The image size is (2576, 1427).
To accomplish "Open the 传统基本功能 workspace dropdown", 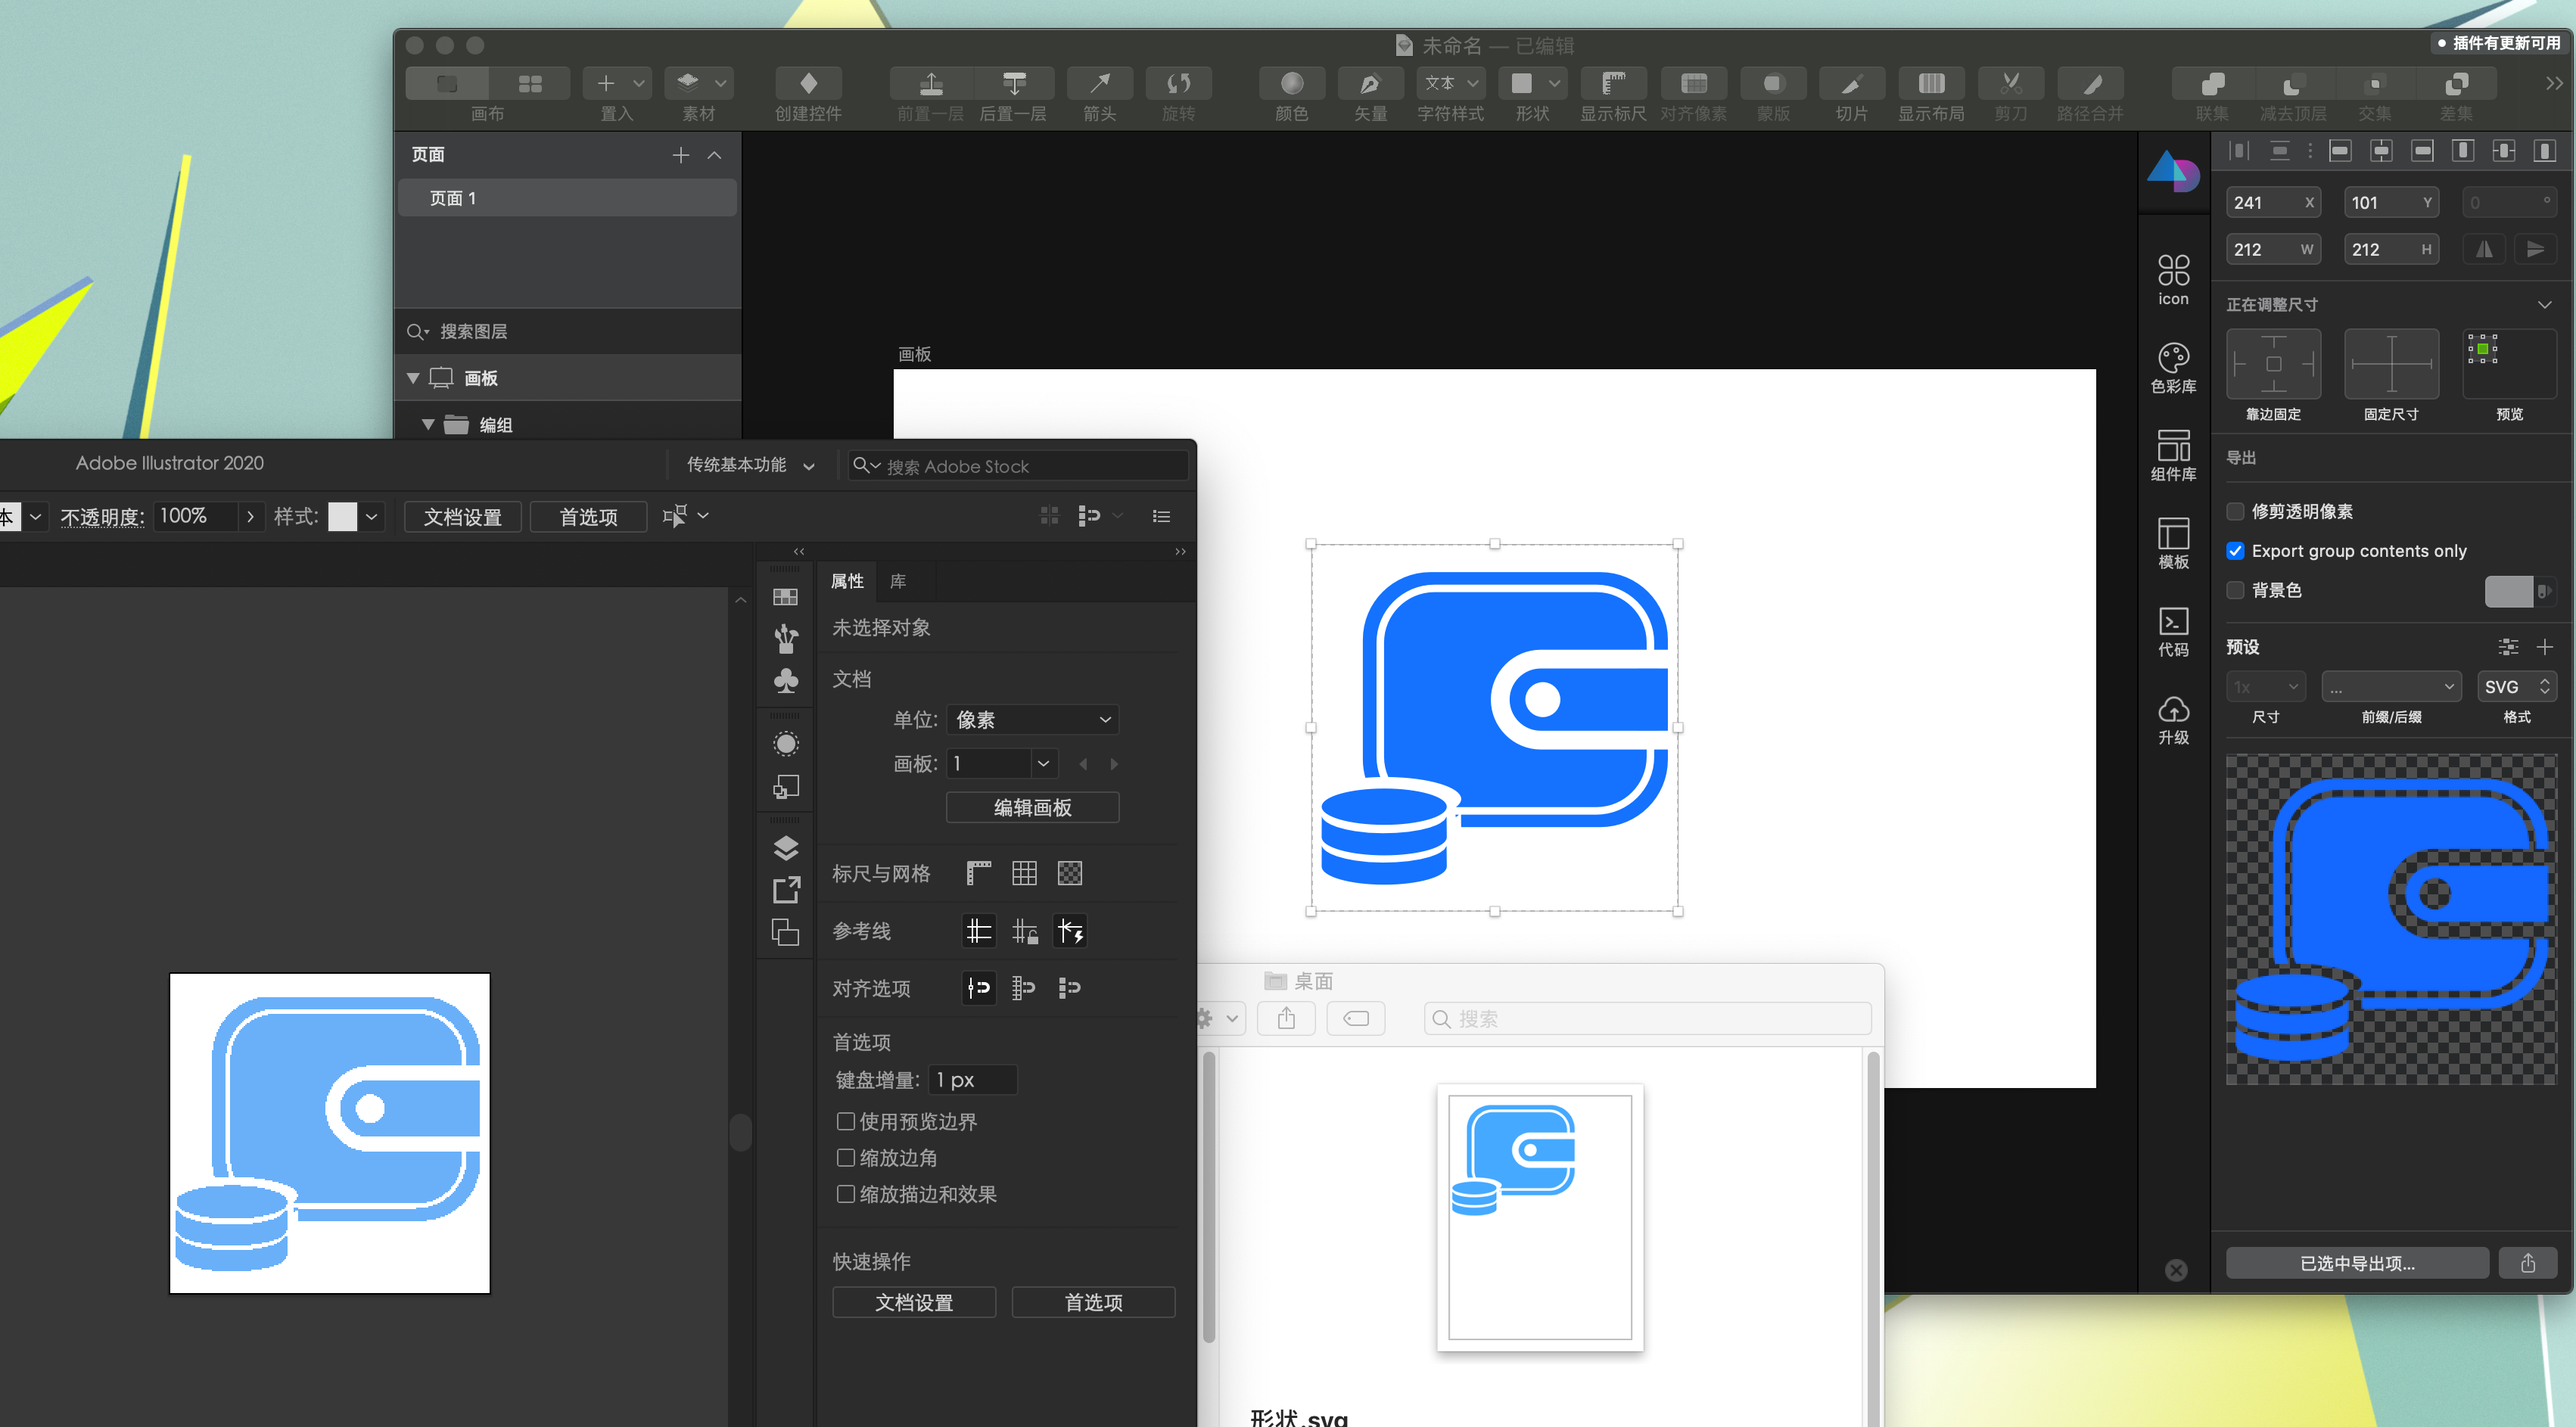I will point(751,465).
